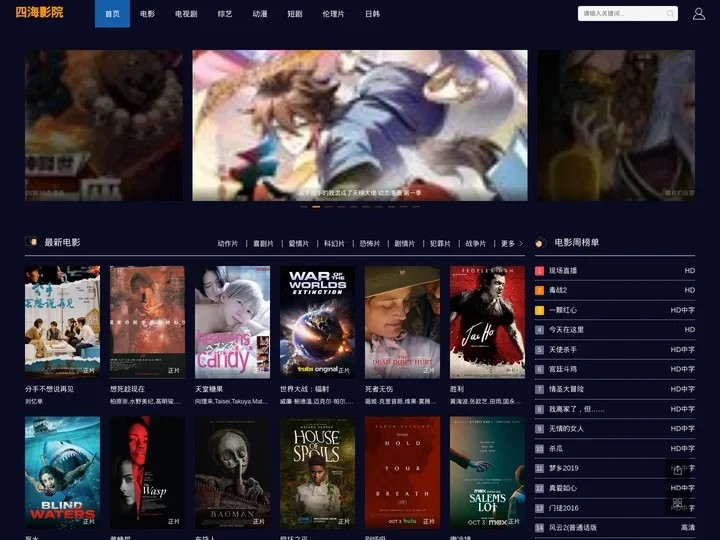
Task: Open rank 7 entry 情圣大冒险
Action: coord(615,389)
